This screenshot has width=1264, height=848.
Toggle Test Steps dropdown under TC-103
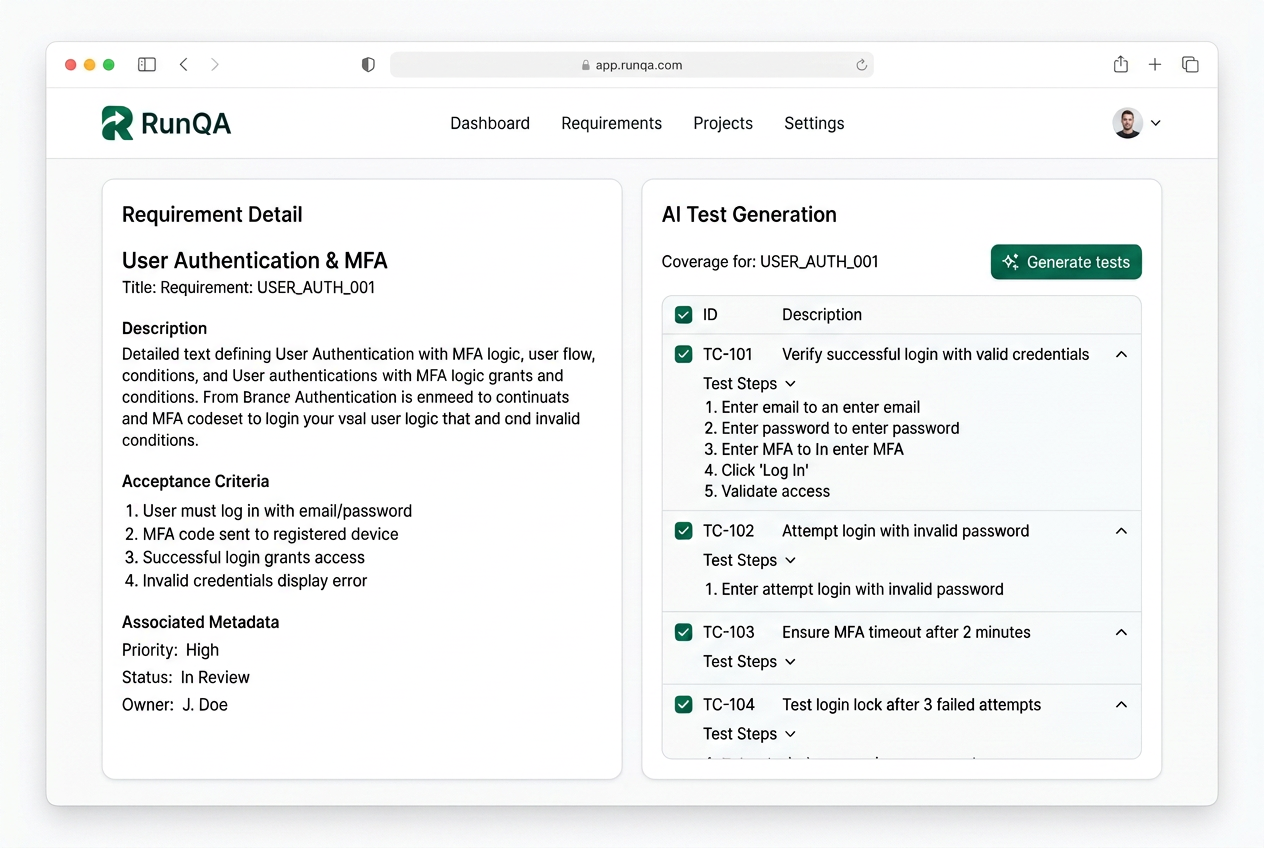click(750, 661)
